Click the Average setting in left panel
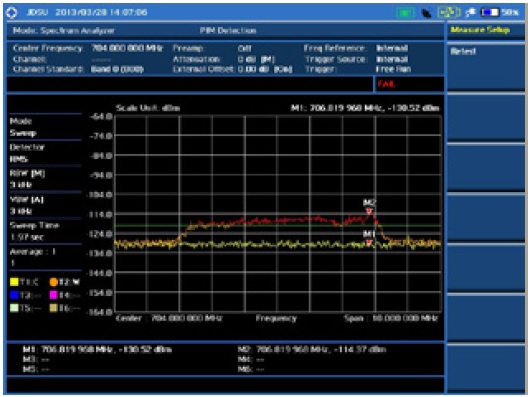Viewport: 528px width, 397px height. point(45,257)
